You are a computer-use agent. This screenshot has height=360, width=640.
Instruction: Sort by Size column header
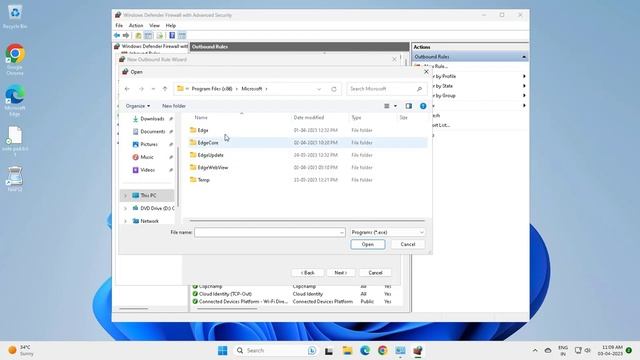coord(403,118)
